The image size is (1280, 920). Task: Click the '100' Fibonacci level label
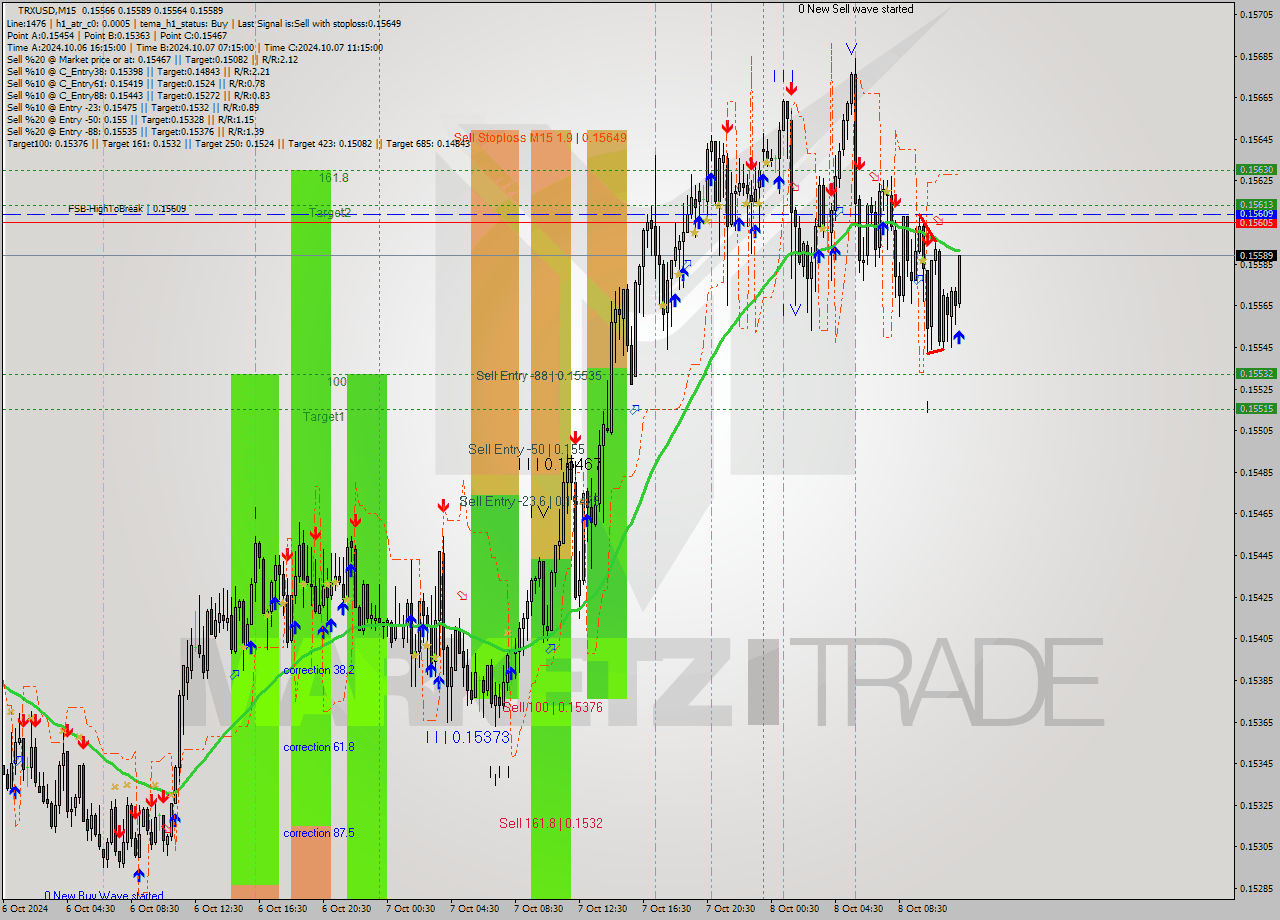[x=338, y=382]
